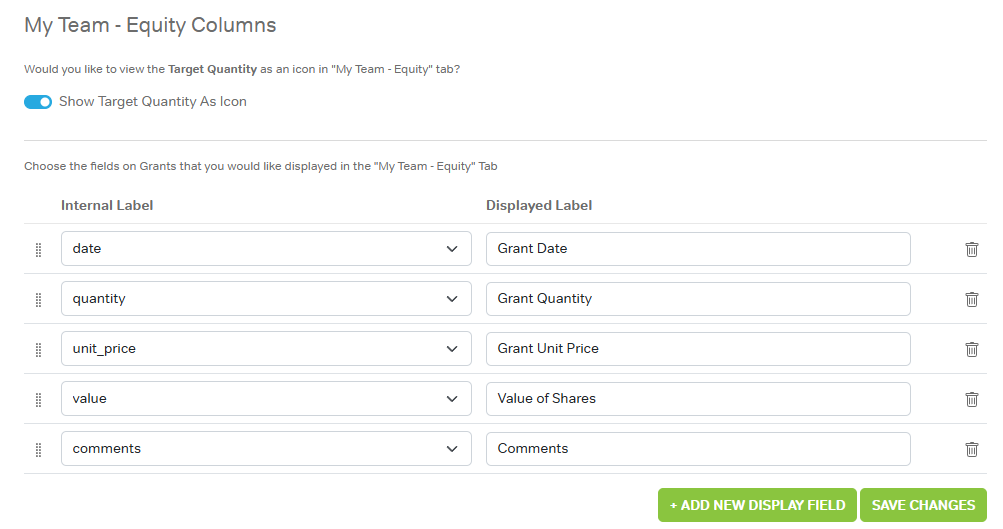This screenshot has width=1003, height=529.
Task: Expand the value internal label dropdown
Action: pyautogui.click(x=266, y=399)
